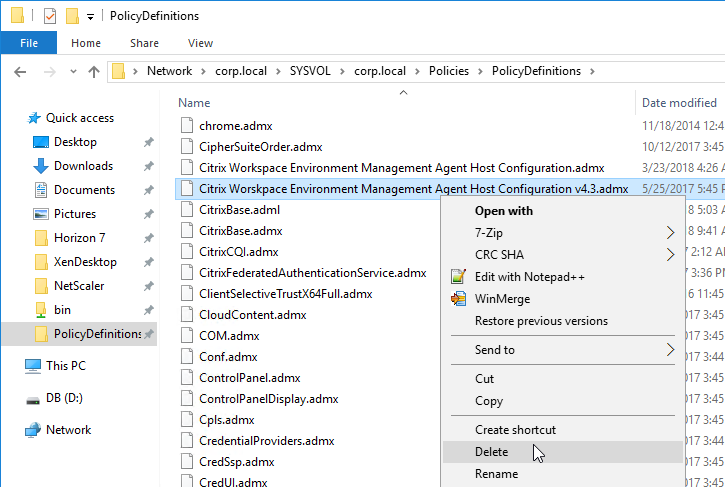725x487 pixels.
Task: Open the recent locations dropdown arrow
Action: (73, 72)
